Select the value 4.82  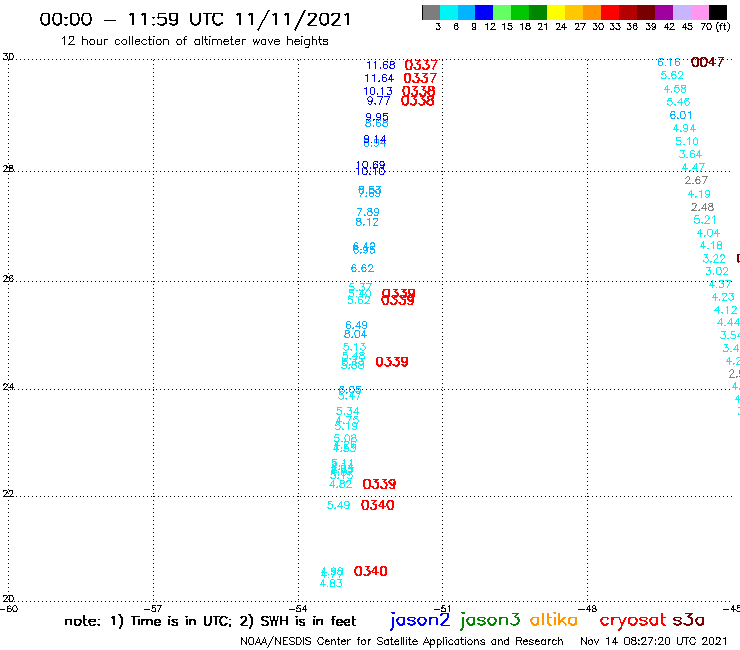click(340, 484)
